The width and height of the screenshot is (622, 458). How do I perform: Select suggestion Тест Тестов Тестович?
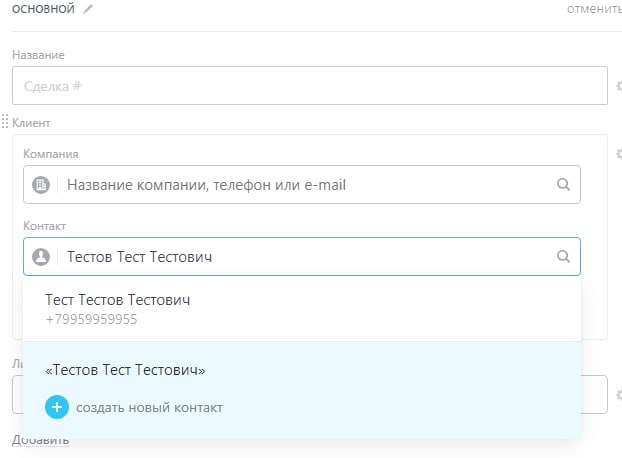(118, 300)
